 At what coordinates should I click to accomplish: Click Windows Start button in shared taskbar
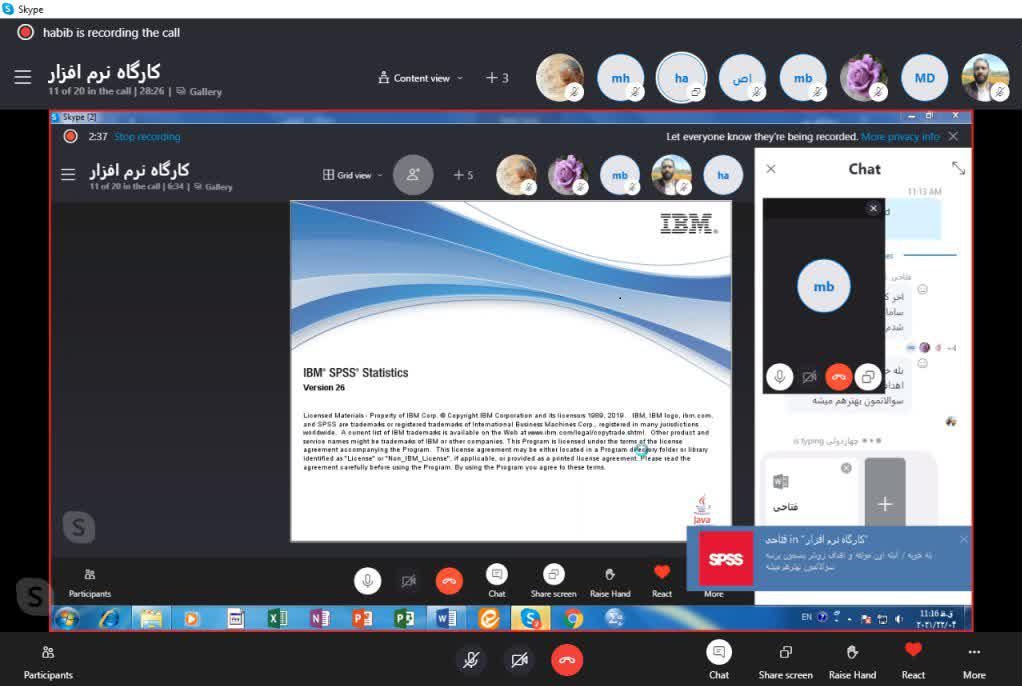pos(66,618)
